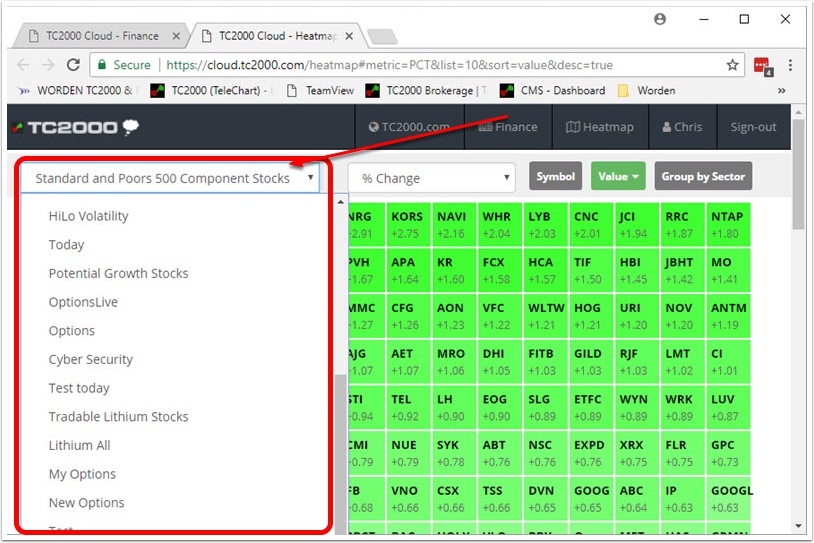Open the Chrome three-dot menu

(x=790, y=65)
